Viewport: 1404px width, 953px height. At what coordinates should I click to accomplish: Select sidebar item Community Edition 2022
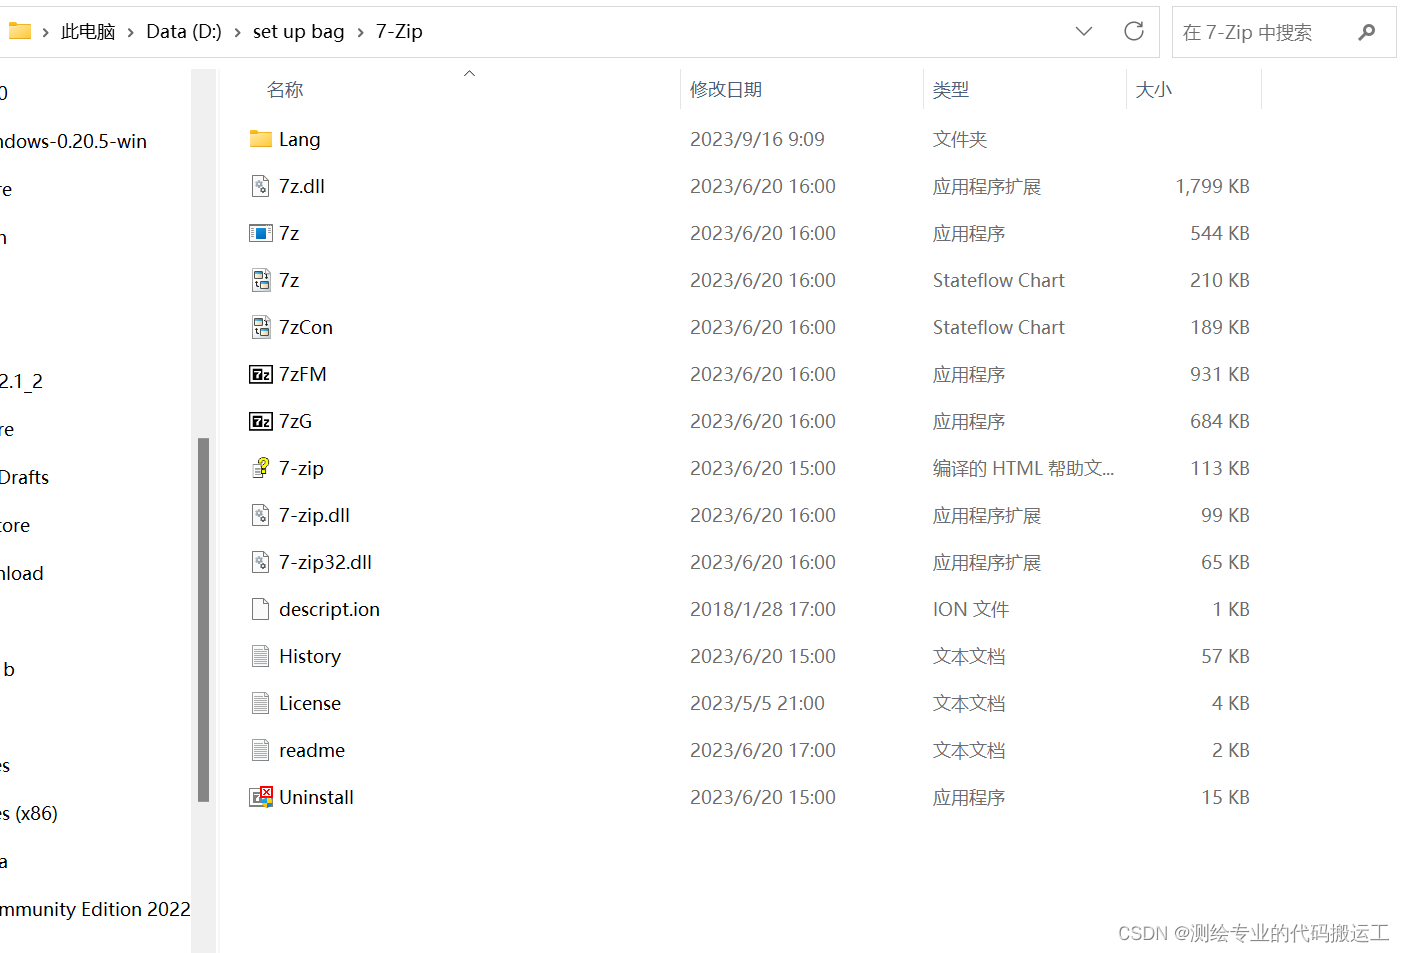(x=95, y=909)
